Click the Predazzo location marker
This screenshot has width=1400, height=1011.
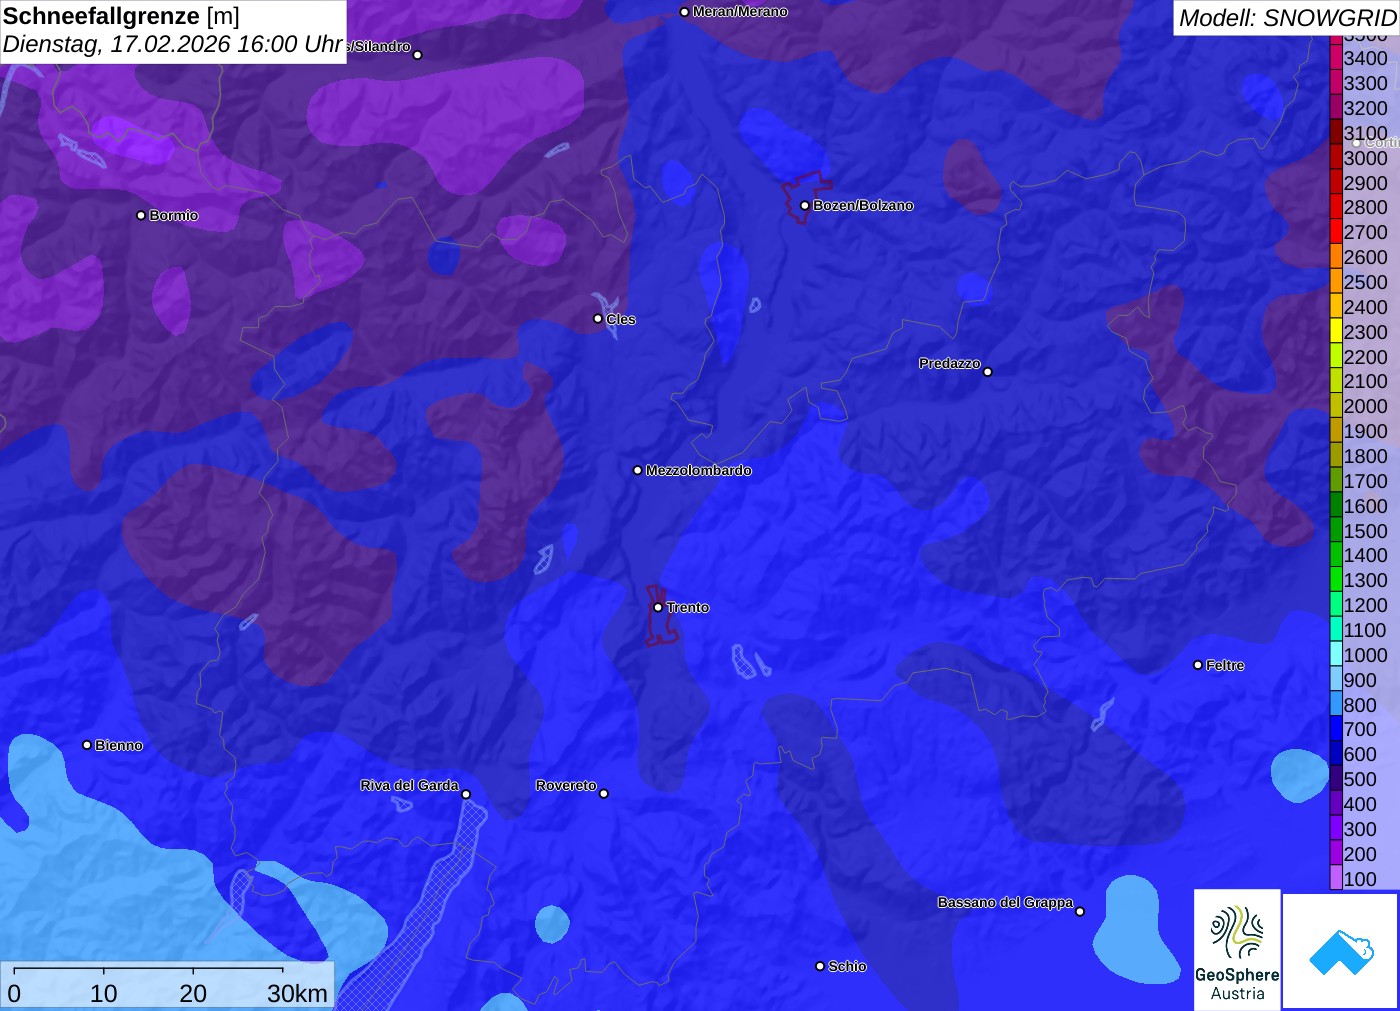(x=988, y=372)
